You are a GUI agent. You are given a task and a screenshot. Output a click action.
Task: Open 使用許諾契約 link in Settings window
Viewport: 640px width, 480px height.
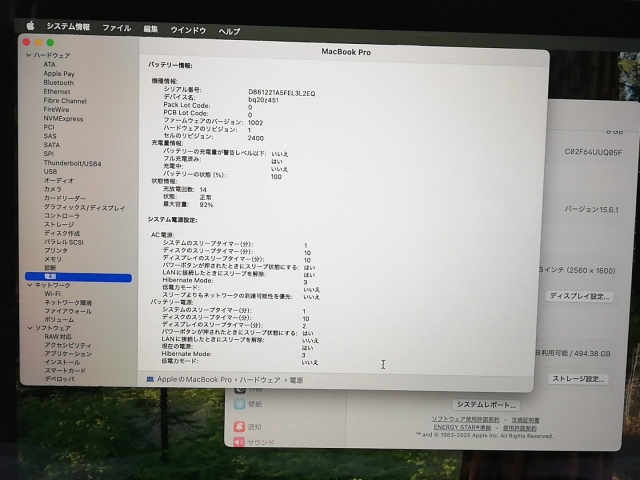(x=520, y=428)
